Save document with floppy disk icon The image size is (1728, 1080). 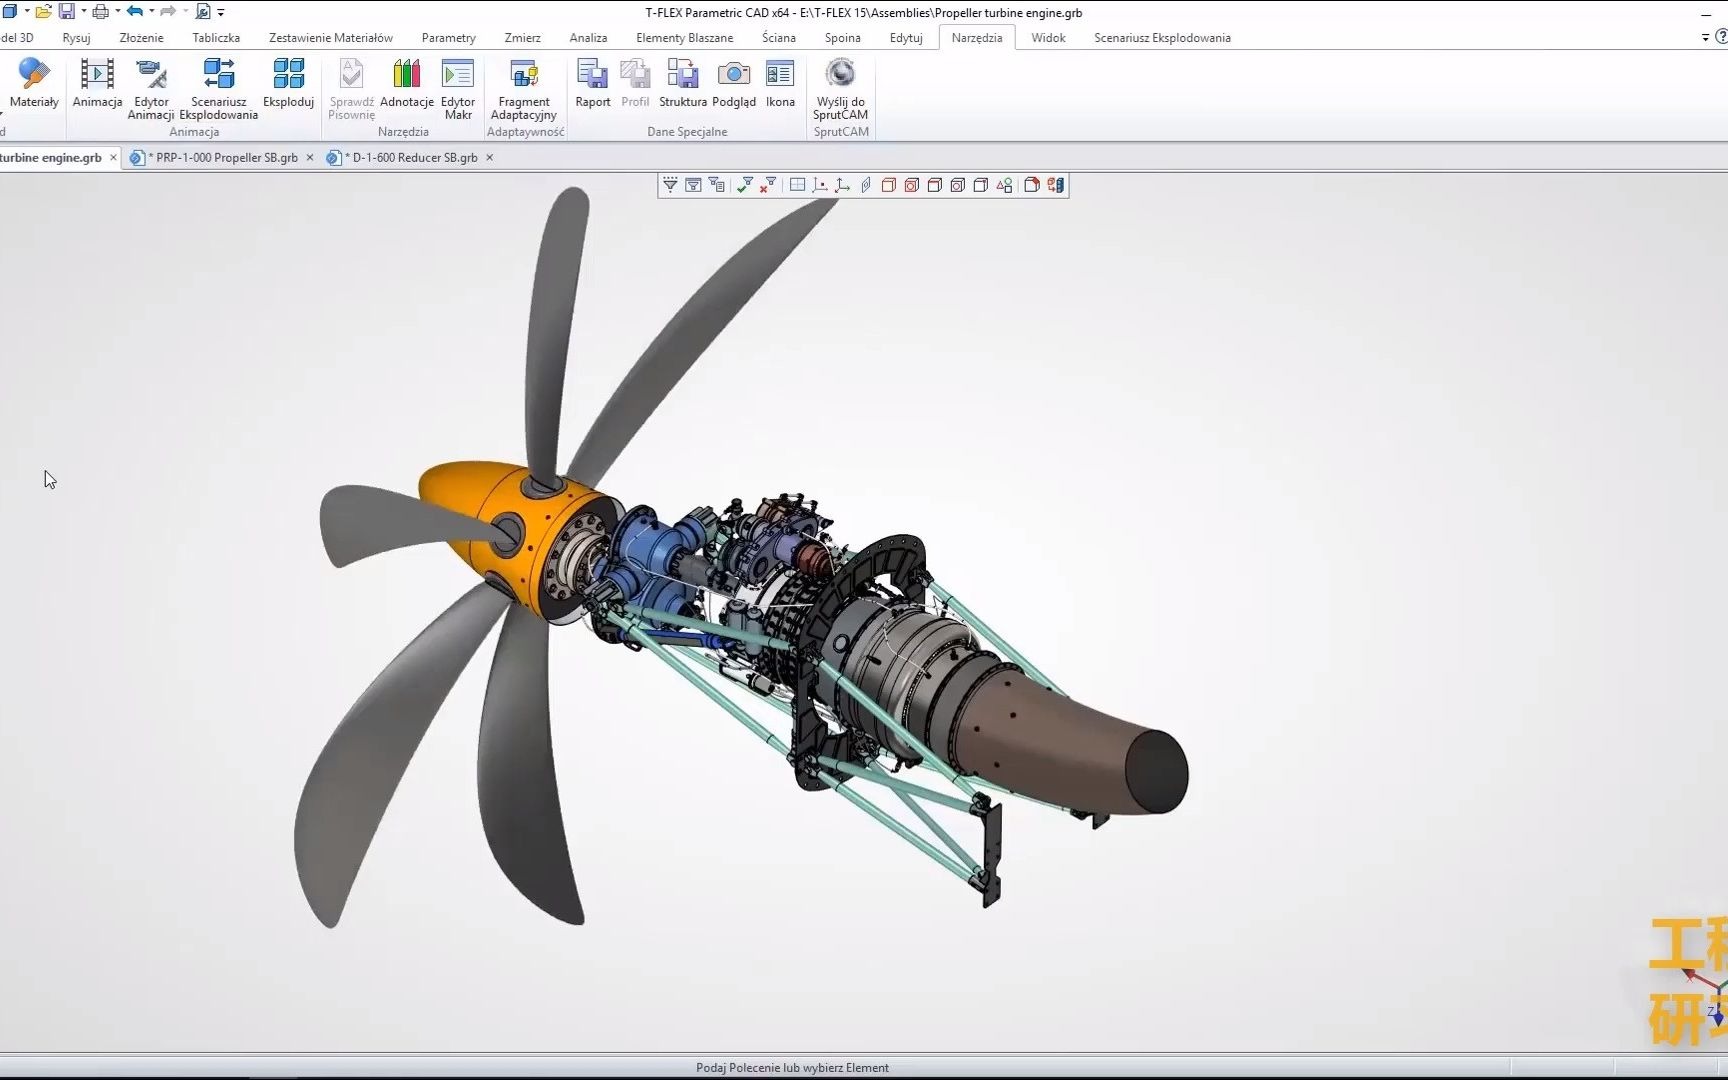click(67, 12)
